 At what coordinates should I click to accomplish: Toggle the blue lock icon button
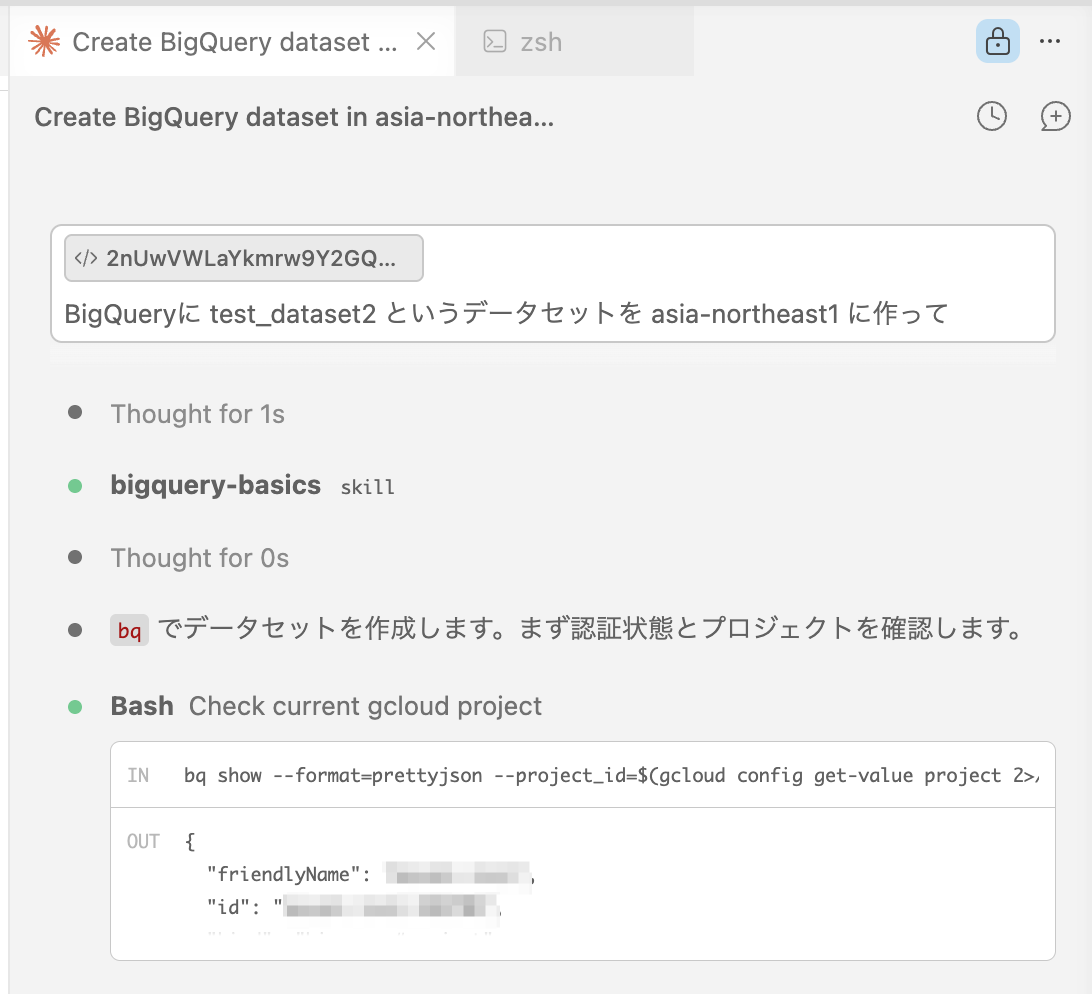(x=997, y=41)
